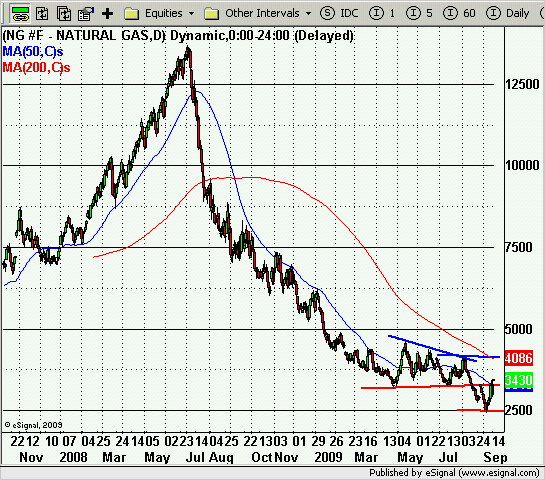545x480 pixels.
Task: Click the red 4086 price marker
Action: point(519,358)
